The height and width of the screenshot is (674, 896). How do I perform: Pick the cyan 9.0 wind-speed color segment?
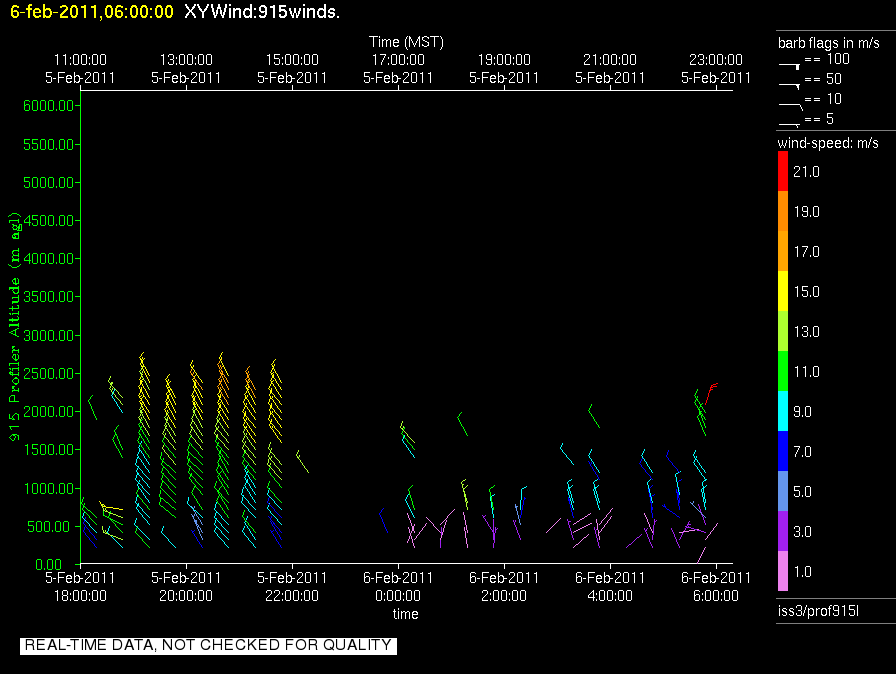coord(783,412)
